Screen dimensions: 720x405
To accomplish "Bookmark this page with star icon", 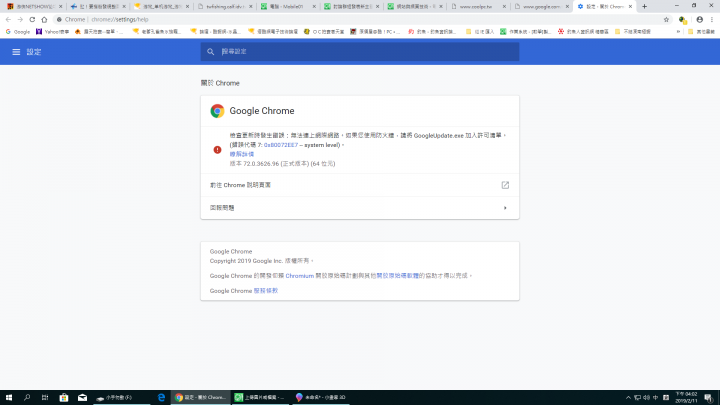I will tap(666, 19).
